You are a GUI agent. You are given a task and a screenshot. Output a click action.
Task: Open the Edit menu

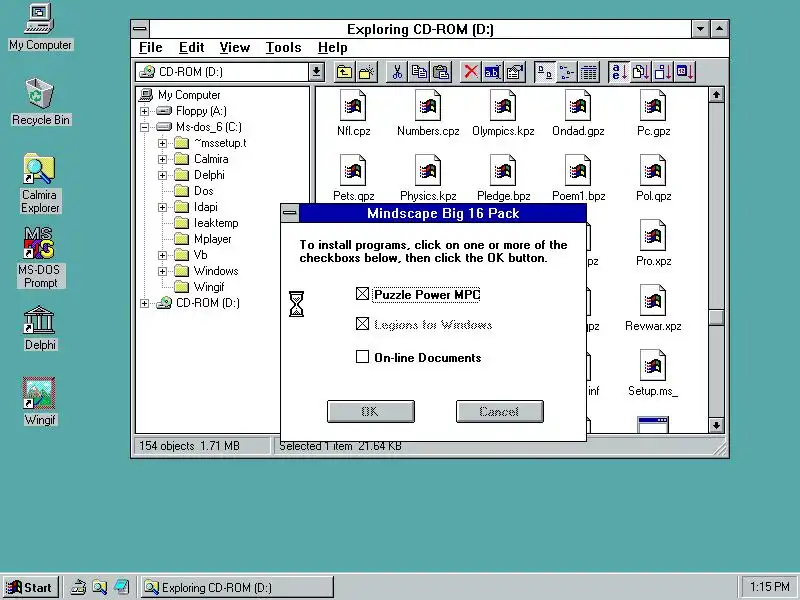pos(191,47)
